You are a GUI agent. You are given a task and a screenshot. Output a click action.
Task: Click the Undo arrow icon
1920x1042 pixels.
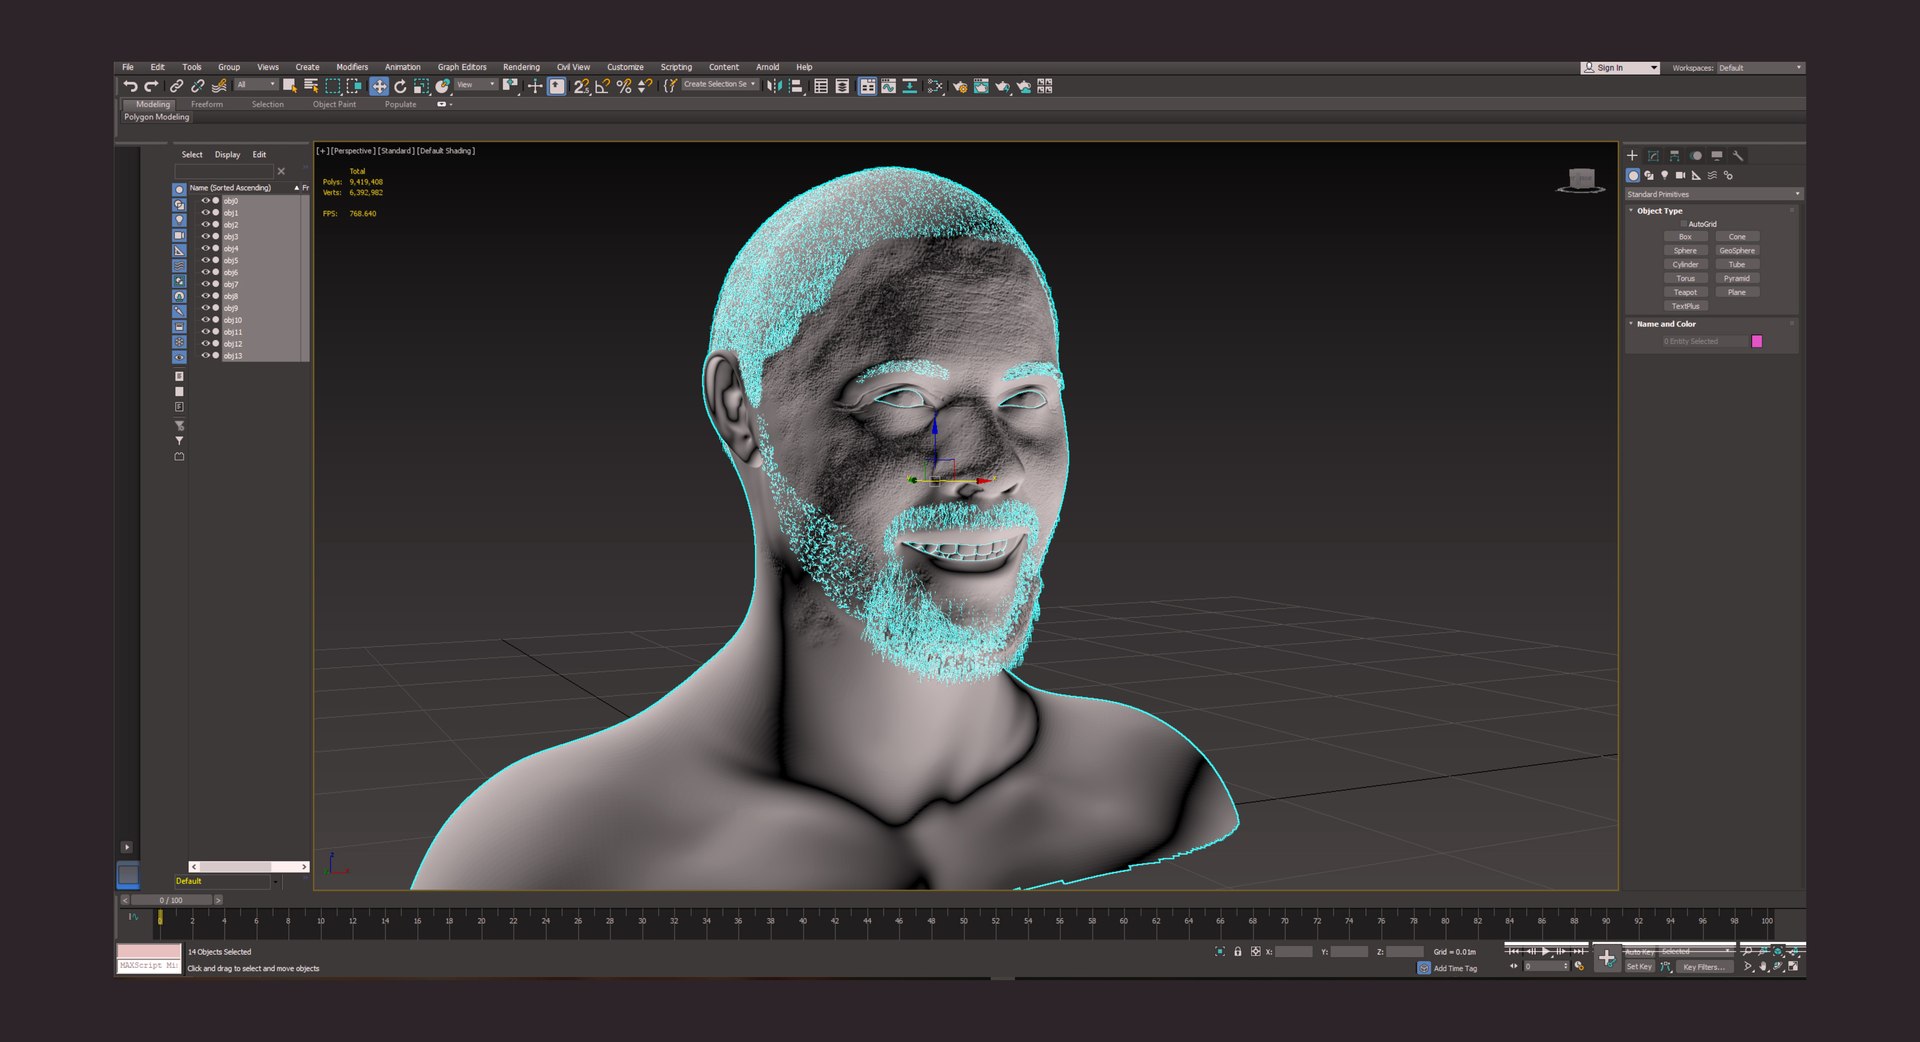pyautogui.click(x=130, y=86)
